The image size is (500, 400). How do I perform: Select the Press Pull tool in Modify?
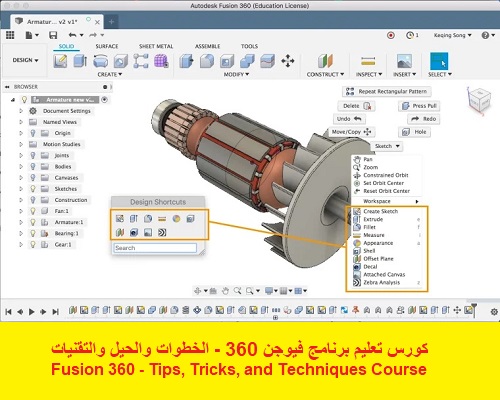click(x=186, y=61)
